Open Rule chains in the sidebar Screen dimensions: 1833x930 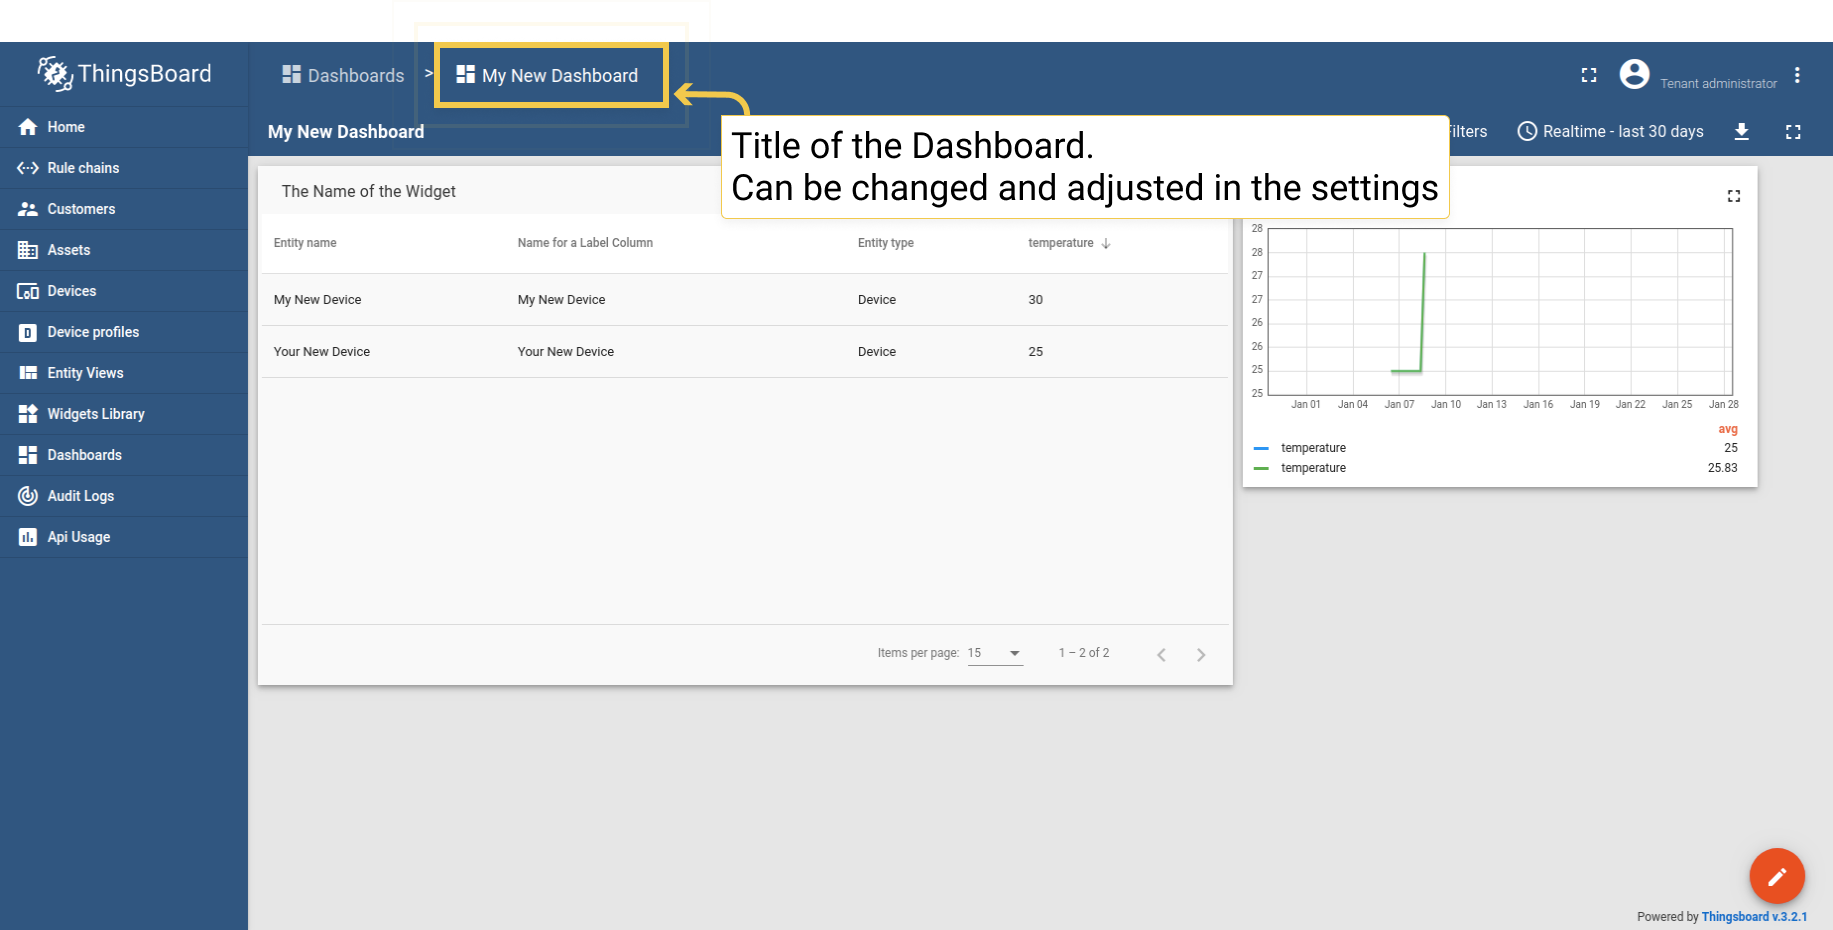click(124, 168)
